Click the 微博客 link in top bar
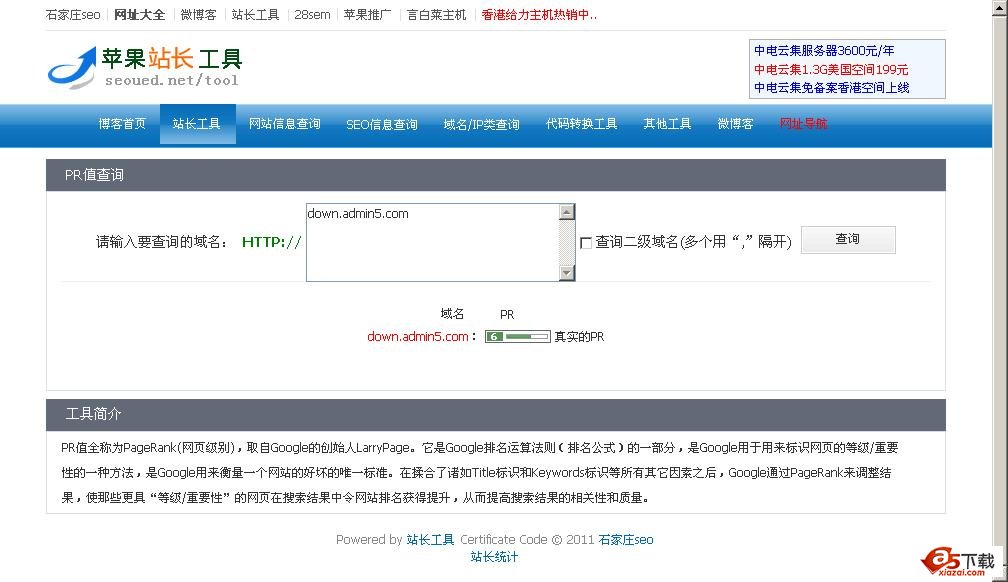The image size is (1008, 582). (199, 15)
